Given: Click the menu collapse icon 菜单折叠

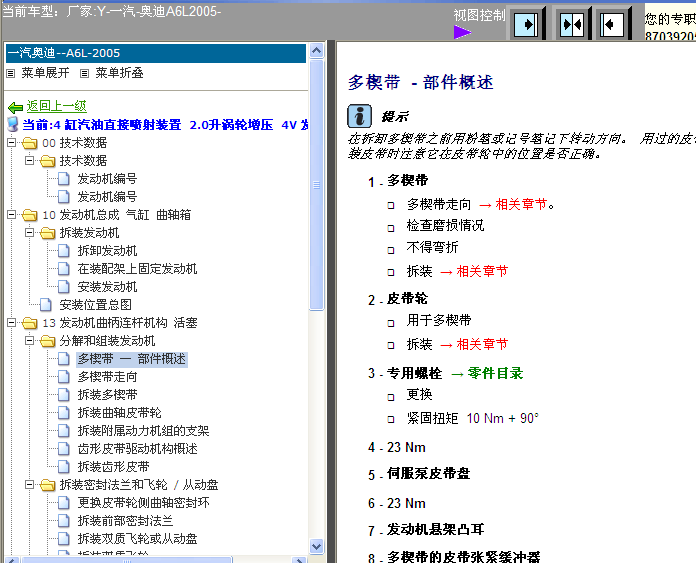Looking at the screenshot, I should (84, 73).
